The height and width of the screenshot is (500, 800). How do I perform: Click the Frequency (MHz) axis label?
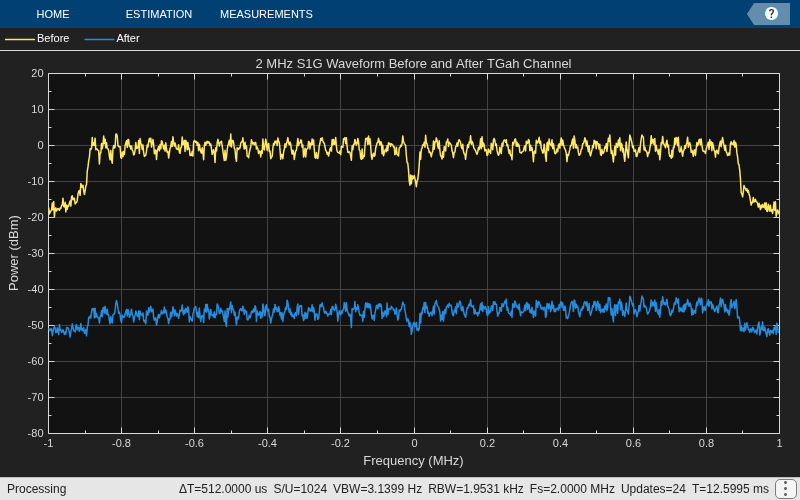[x=413, y=461]
